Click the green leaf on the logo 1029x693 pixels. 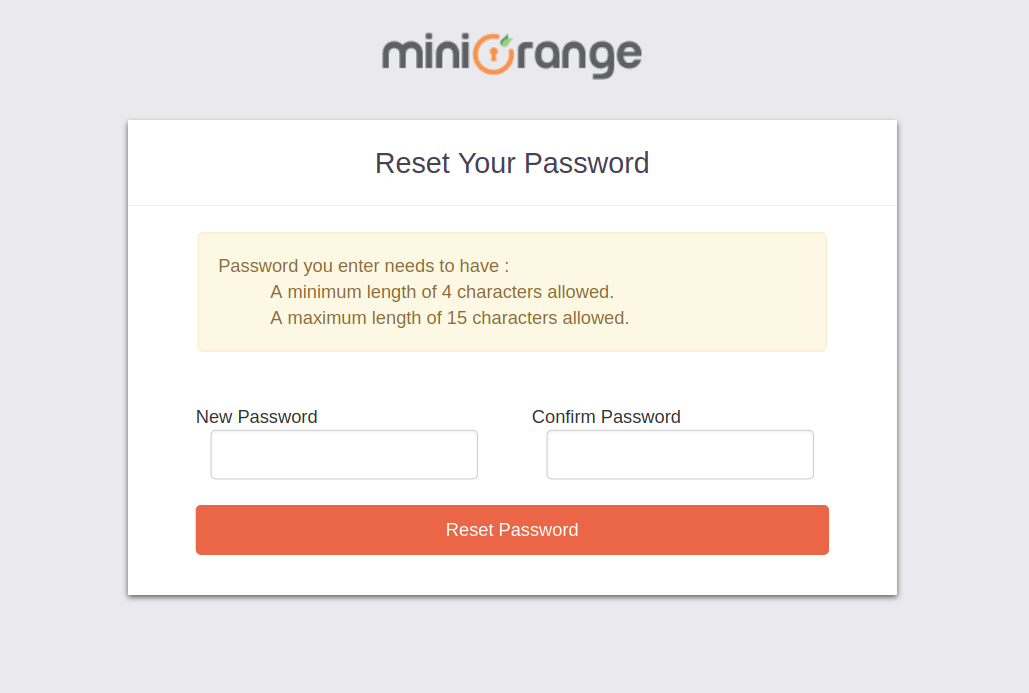pyautogui.click(x=506, y=40)
